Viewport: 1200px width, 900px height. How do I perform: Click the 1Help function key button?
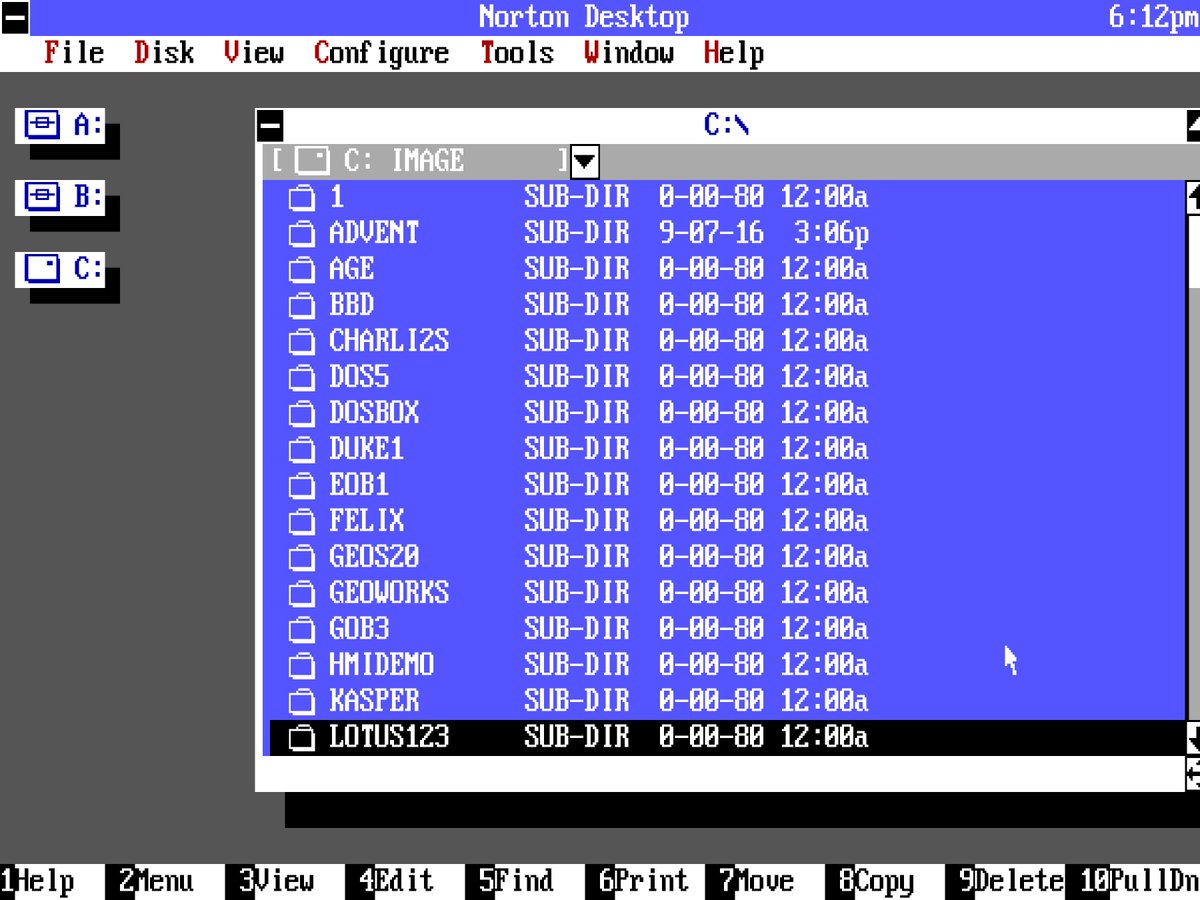(38, 881)
